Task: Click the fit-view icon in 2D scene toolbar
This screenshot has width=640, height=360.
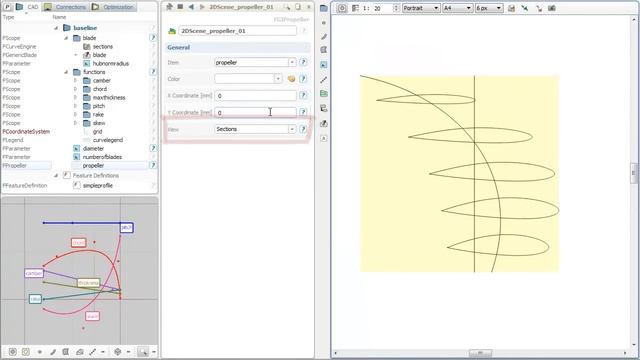Action: (342, 8)
